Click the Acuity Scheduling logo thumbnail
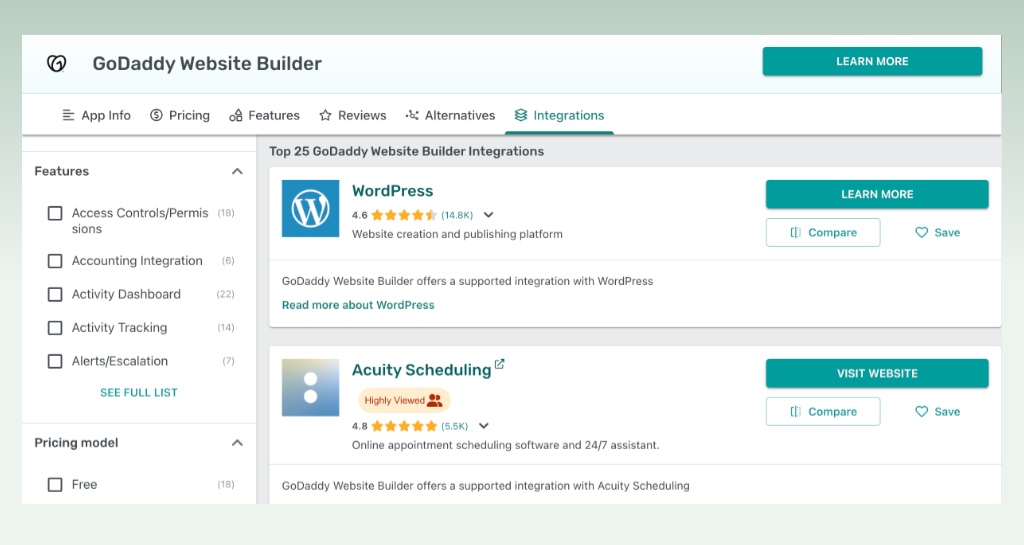The image size is (1024, 545). click(310, 387)
